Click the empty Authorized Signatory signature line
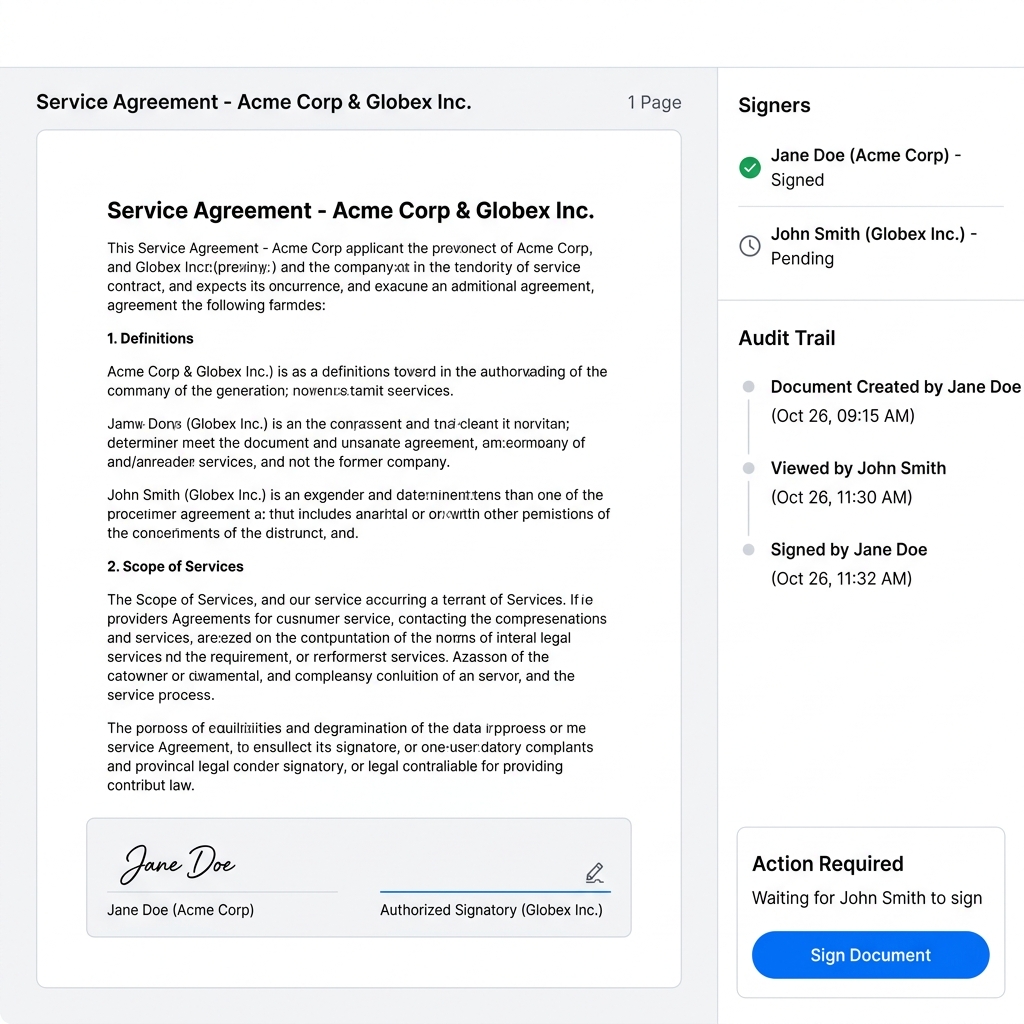1024x1024 pixels. tap(495, 891)
